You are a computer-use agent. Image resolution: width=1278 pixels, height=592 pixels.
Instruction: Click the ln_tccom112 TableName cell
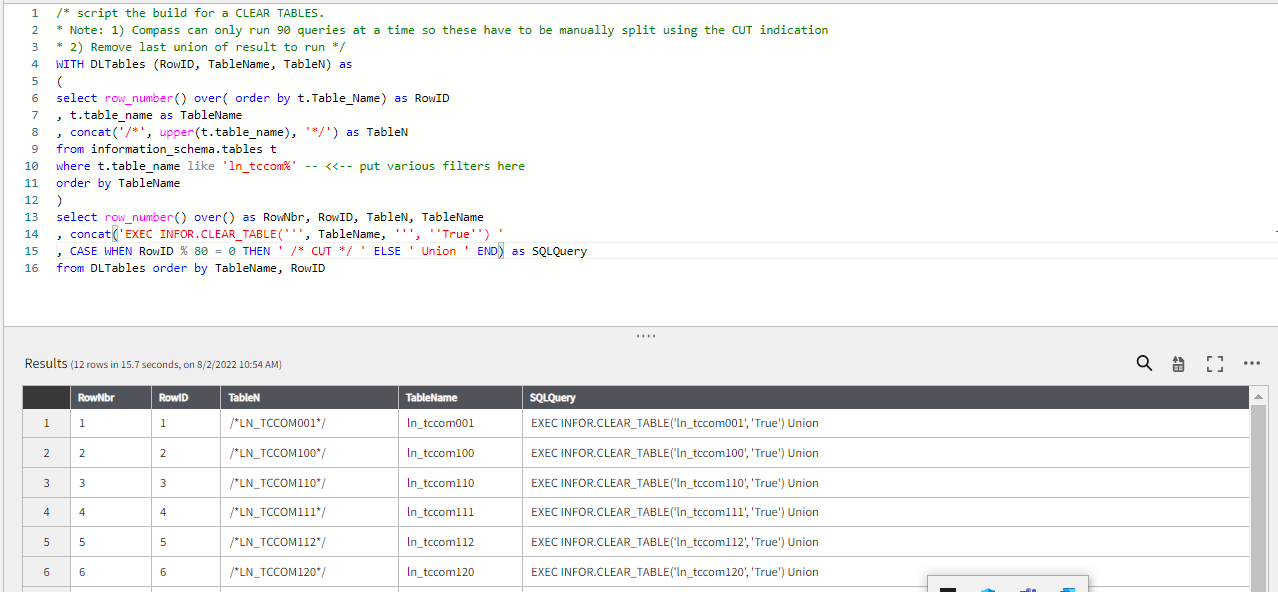460,542
